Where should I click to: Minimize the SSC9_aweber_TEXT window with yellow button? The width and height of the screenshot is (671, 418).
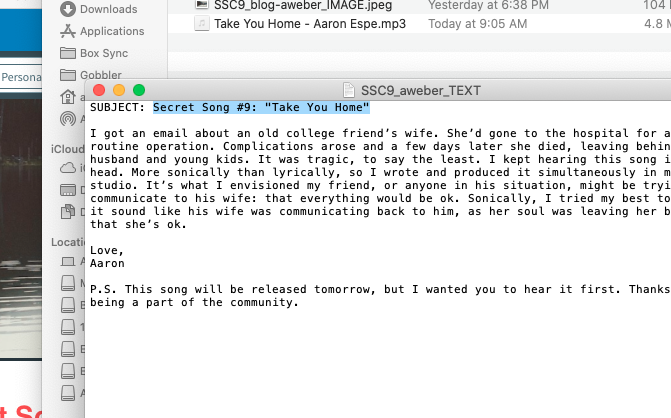click(119, 90)
